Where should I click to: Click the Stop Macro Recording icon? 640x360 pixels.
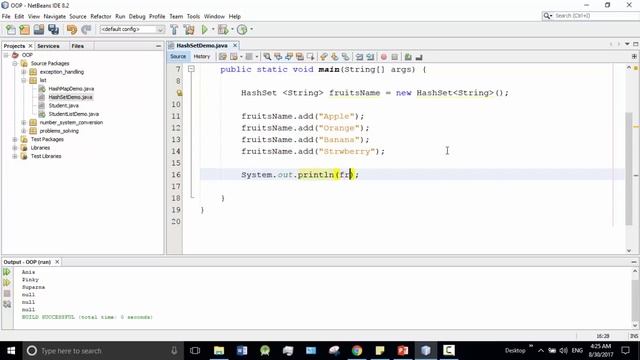[x=395, y=57]
